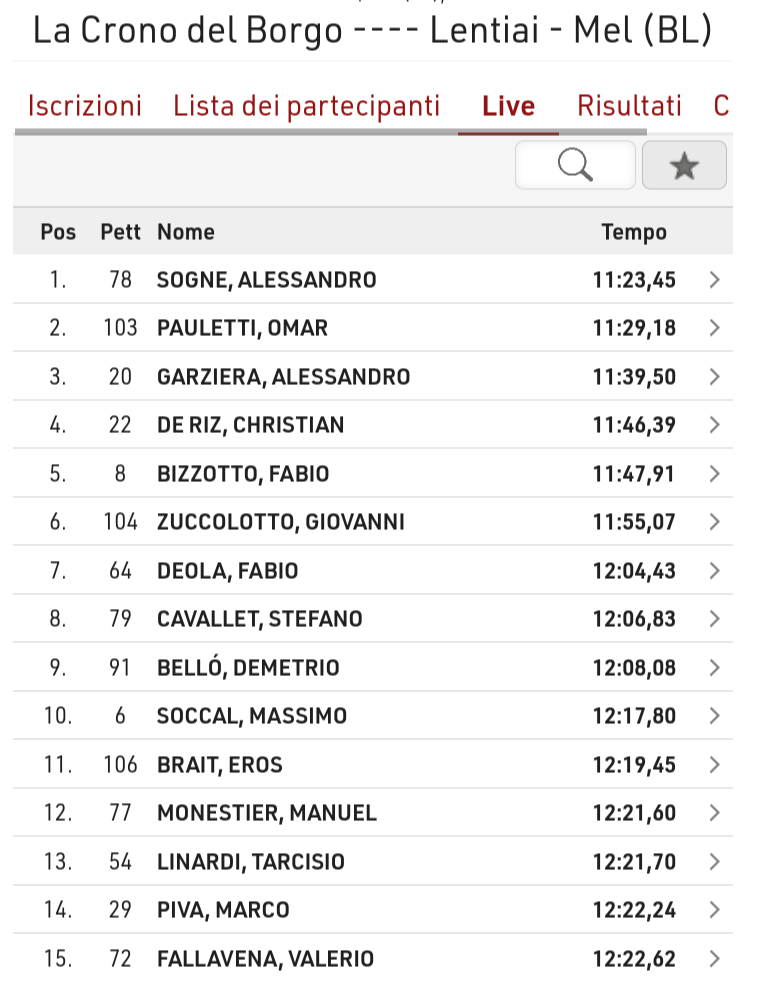
Task: Click chevron icon for CAVALLET, STEFANO
Action: pos(715,619)
